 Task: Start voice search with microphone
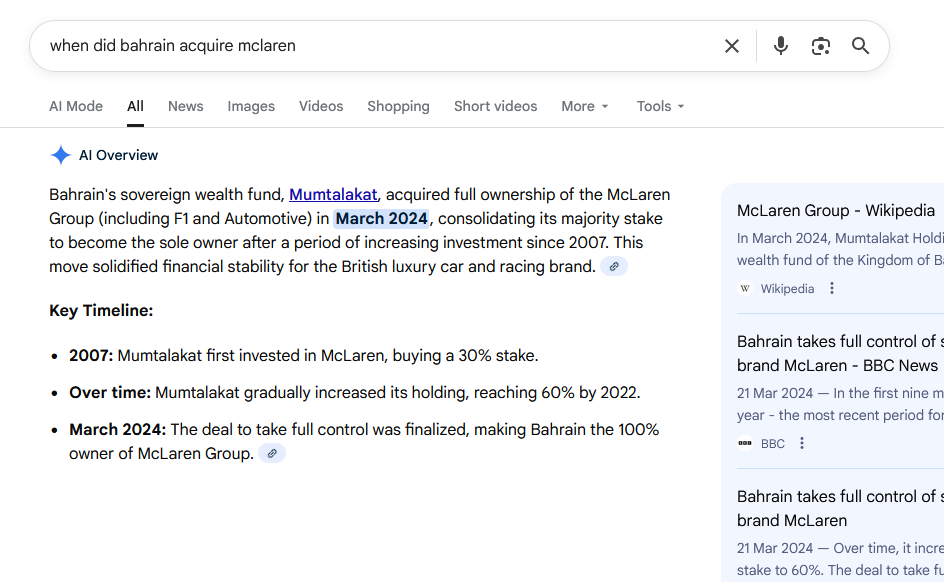(781, 46)
